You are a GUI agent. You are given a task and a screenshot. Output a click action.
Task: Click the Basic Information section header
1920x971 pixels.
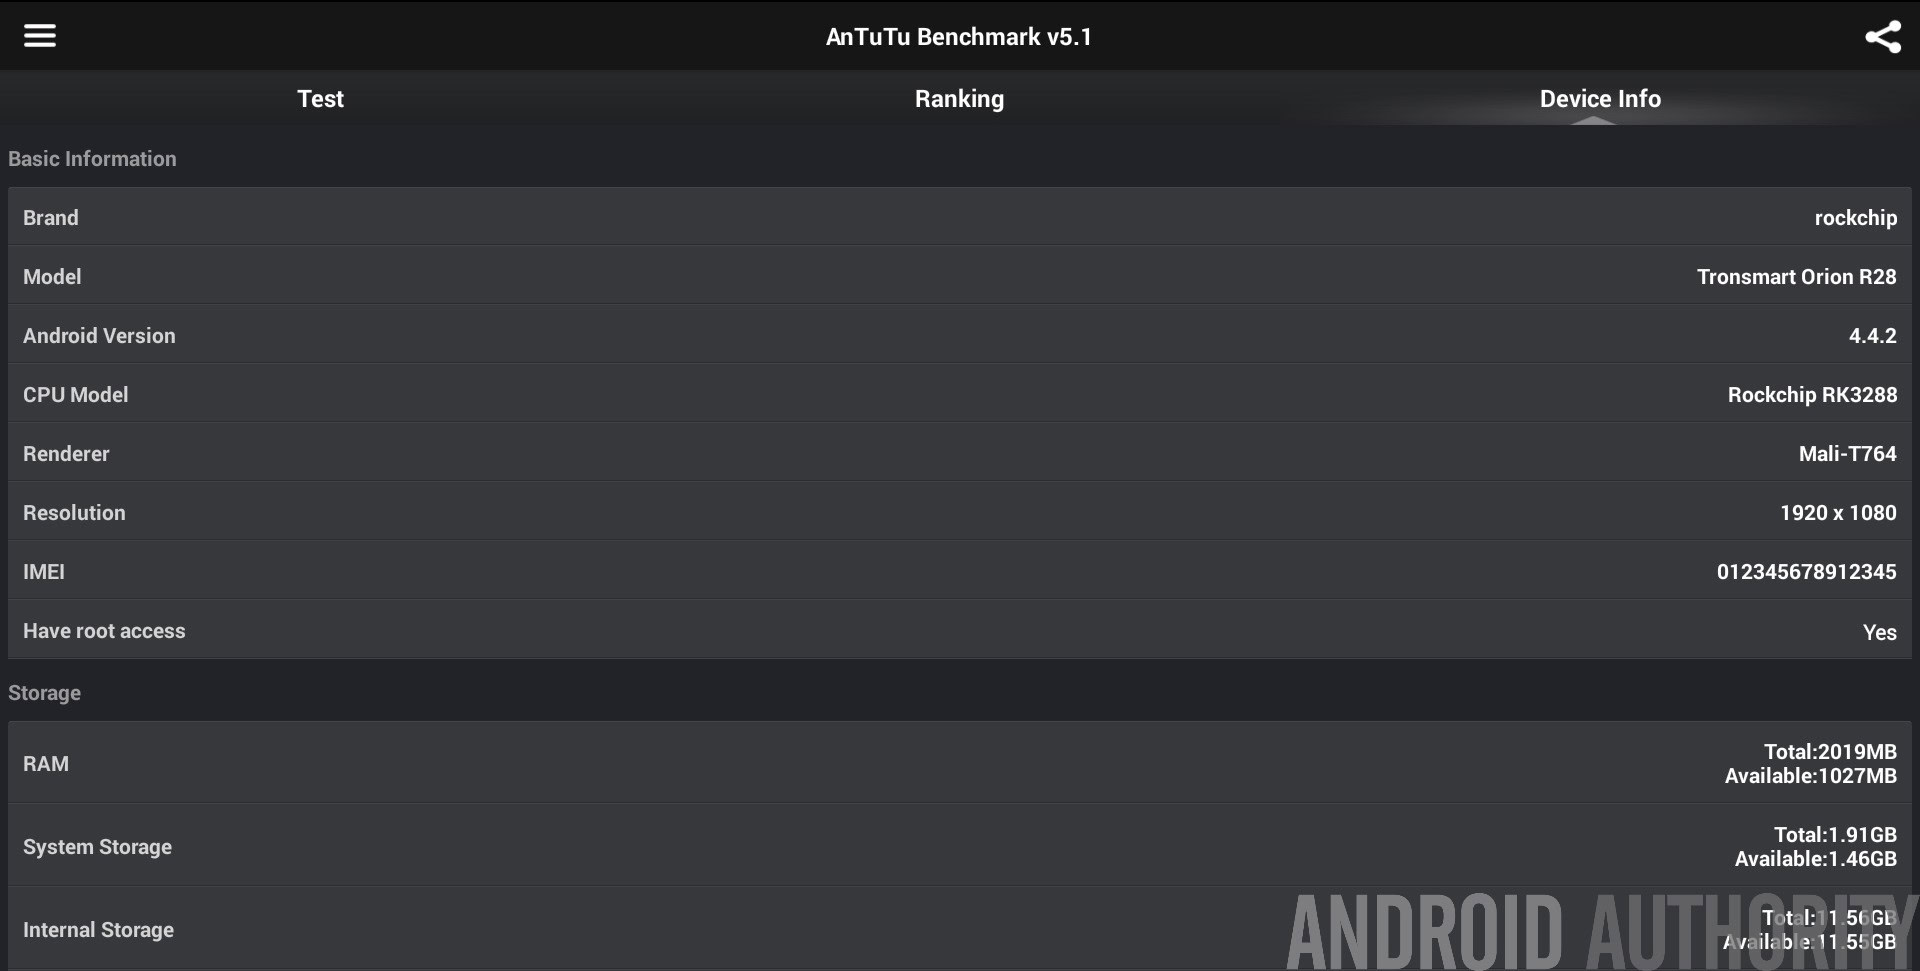pos(92,159)
